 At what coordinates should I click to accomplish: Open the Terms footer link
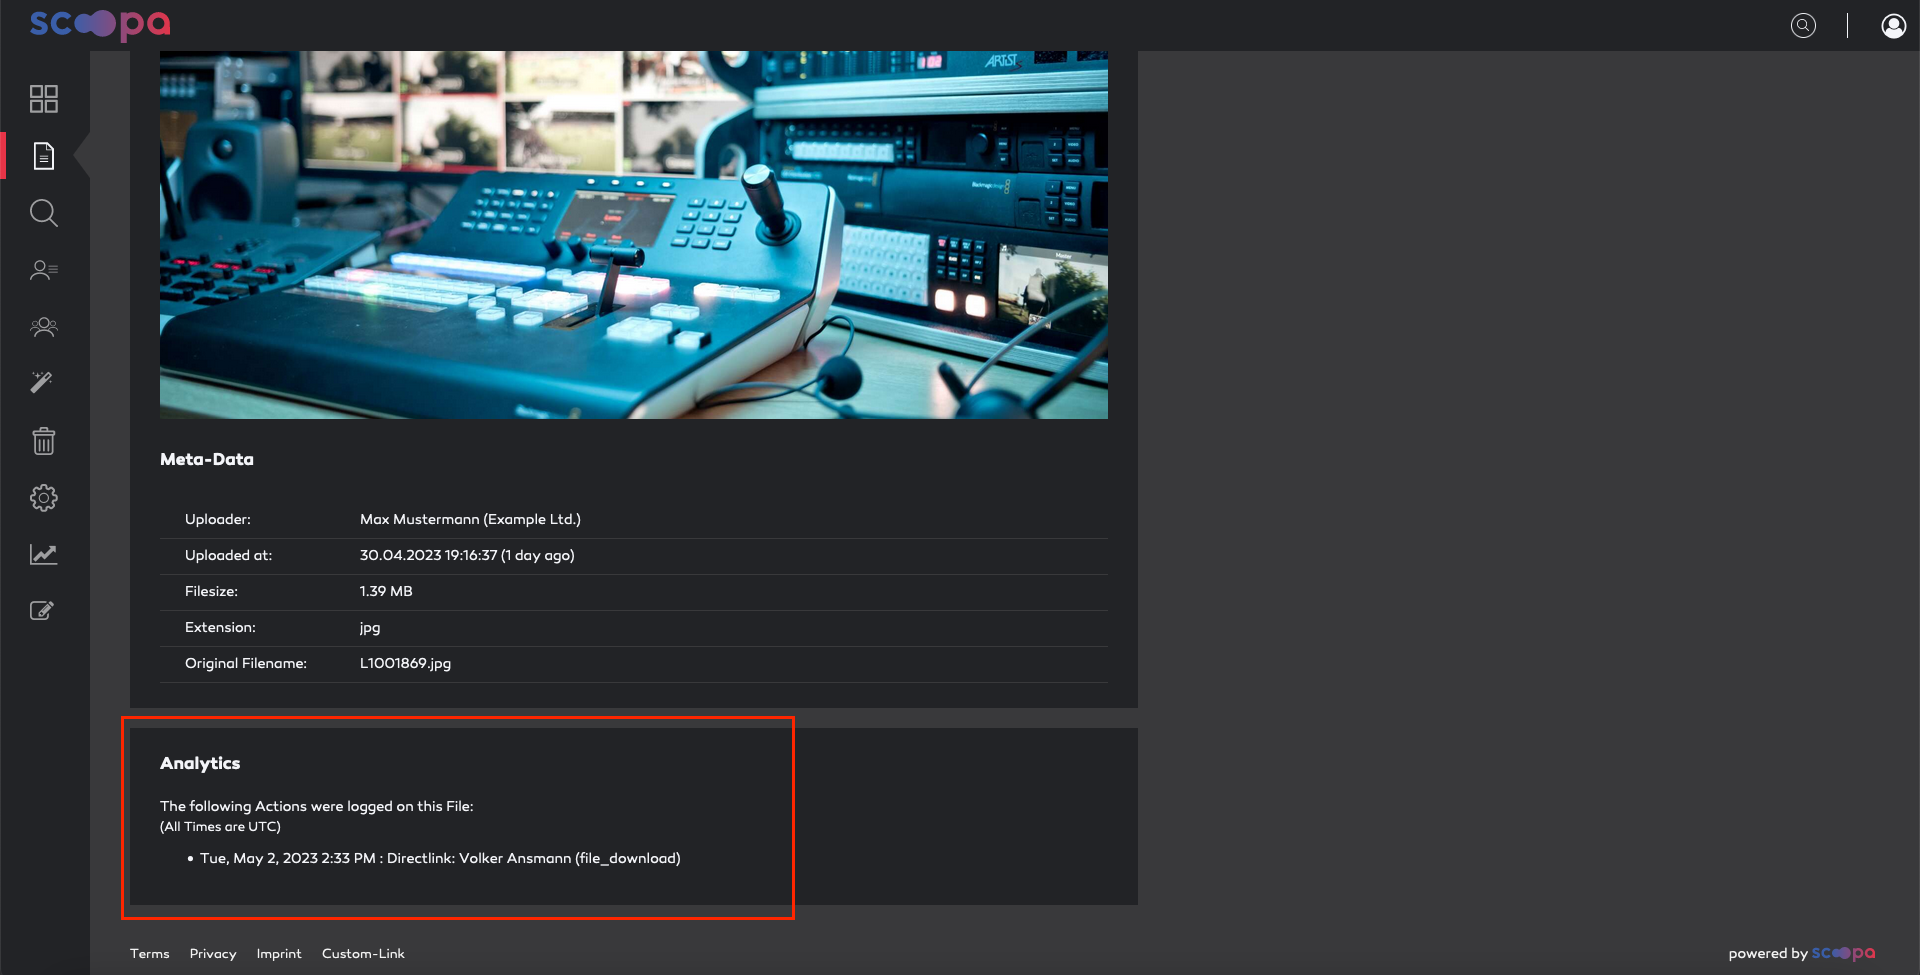150,954
